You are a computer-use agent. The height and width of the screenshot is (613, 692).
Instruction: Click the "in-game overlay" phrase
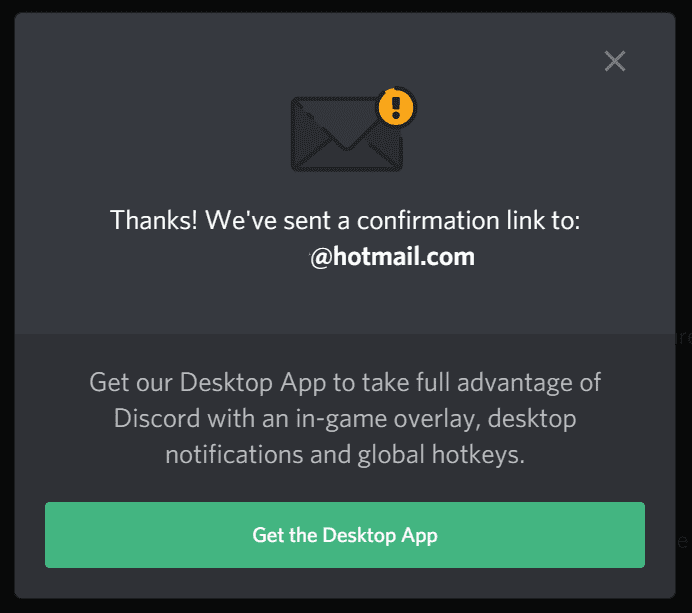coord(388,419)
